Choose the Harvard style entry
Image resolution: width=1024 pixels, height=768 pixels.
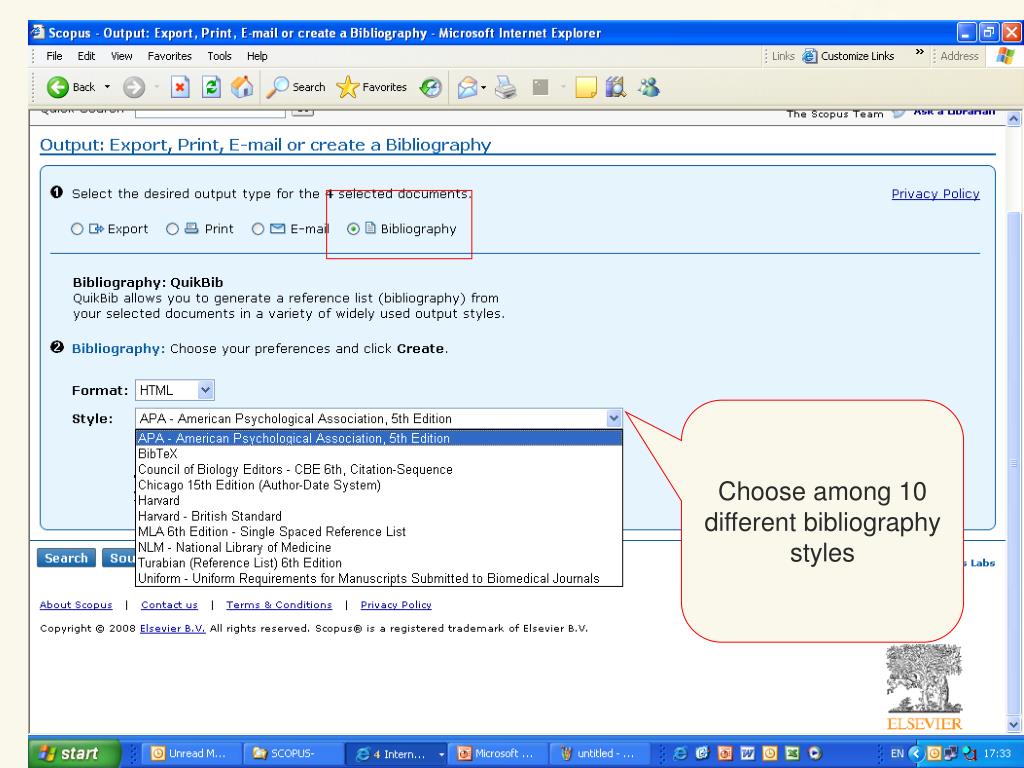[x=379, y=501]
